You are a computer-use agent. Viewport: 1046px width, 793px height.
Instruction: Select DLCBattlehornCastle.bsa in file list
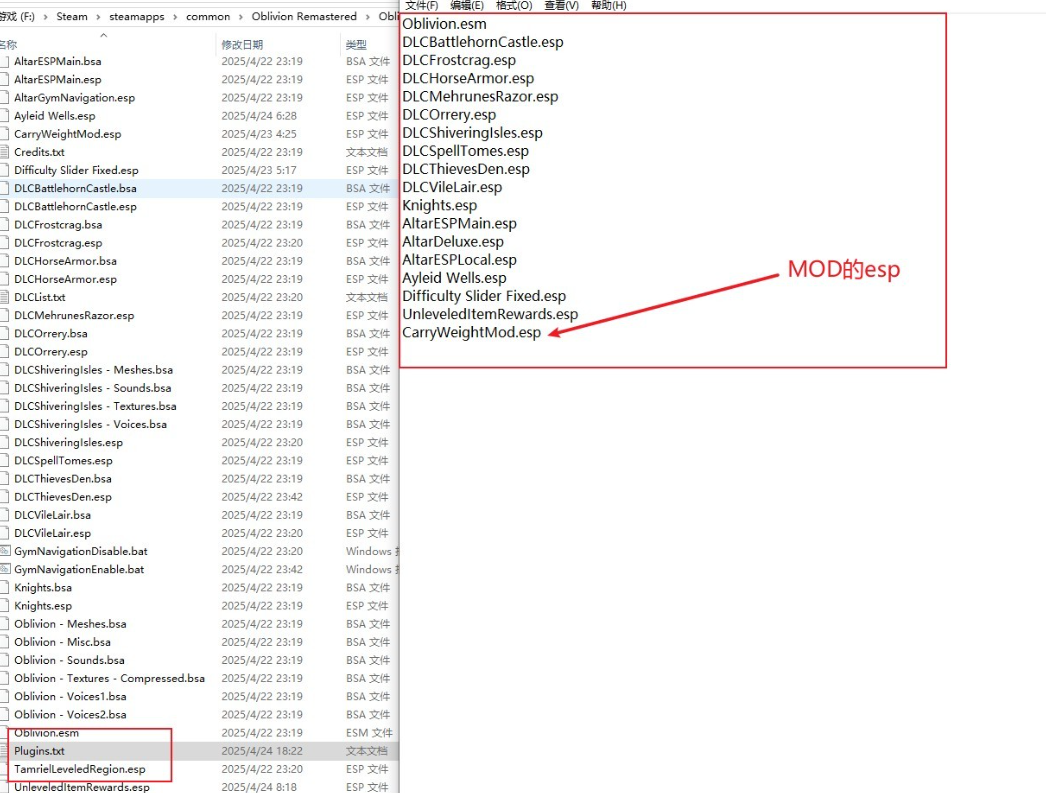[x=75, y=188]
